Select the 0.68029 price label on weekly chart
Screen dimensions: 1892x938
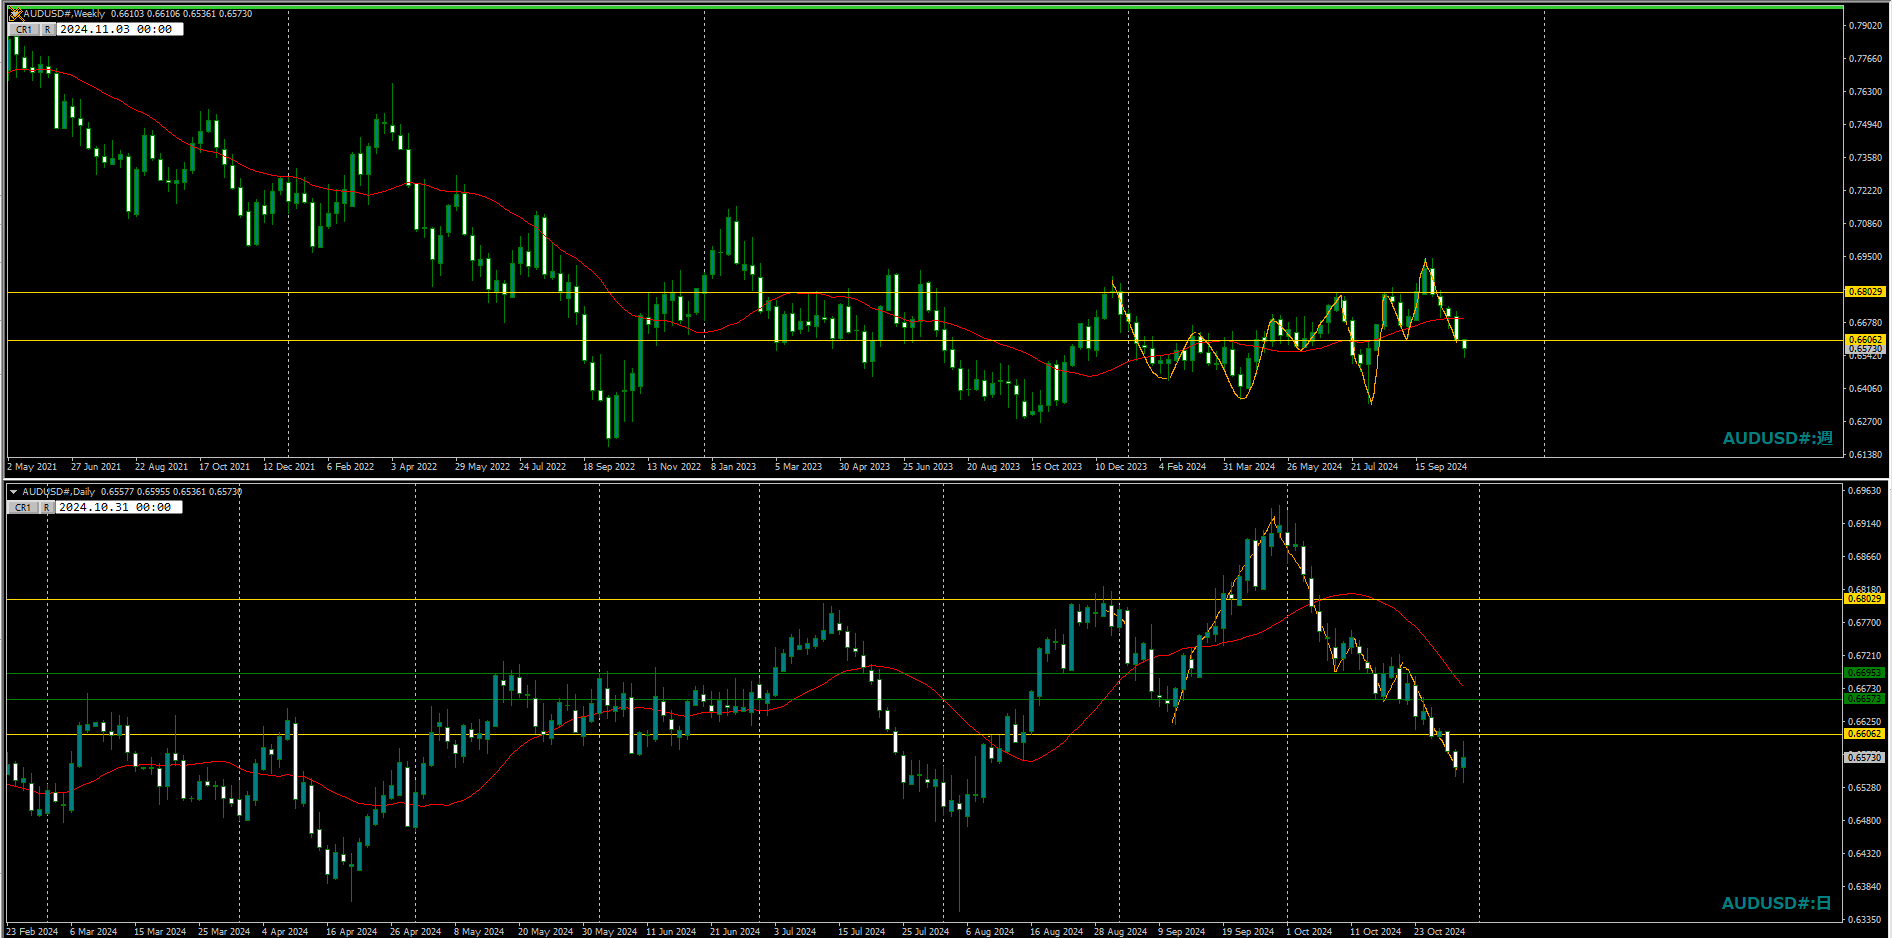pyautogui.click(x=1864, y=292)
